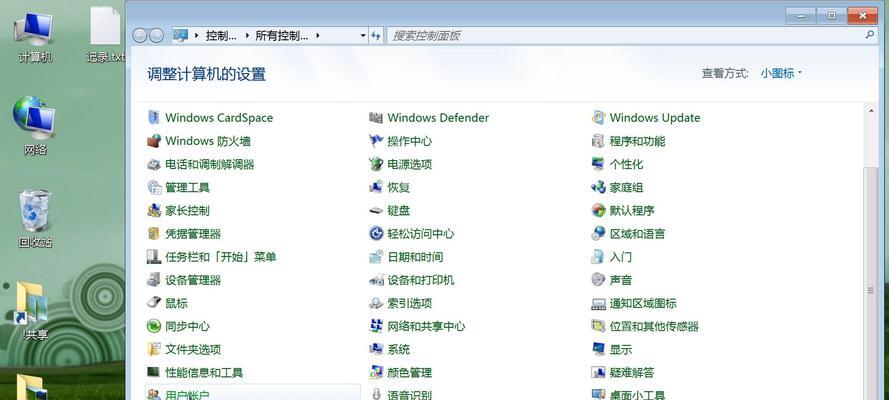The height and width of the screenshot is (400, 889).
Task: Click the 网络和共享中心 icon
Action: (x=376, y=326)
